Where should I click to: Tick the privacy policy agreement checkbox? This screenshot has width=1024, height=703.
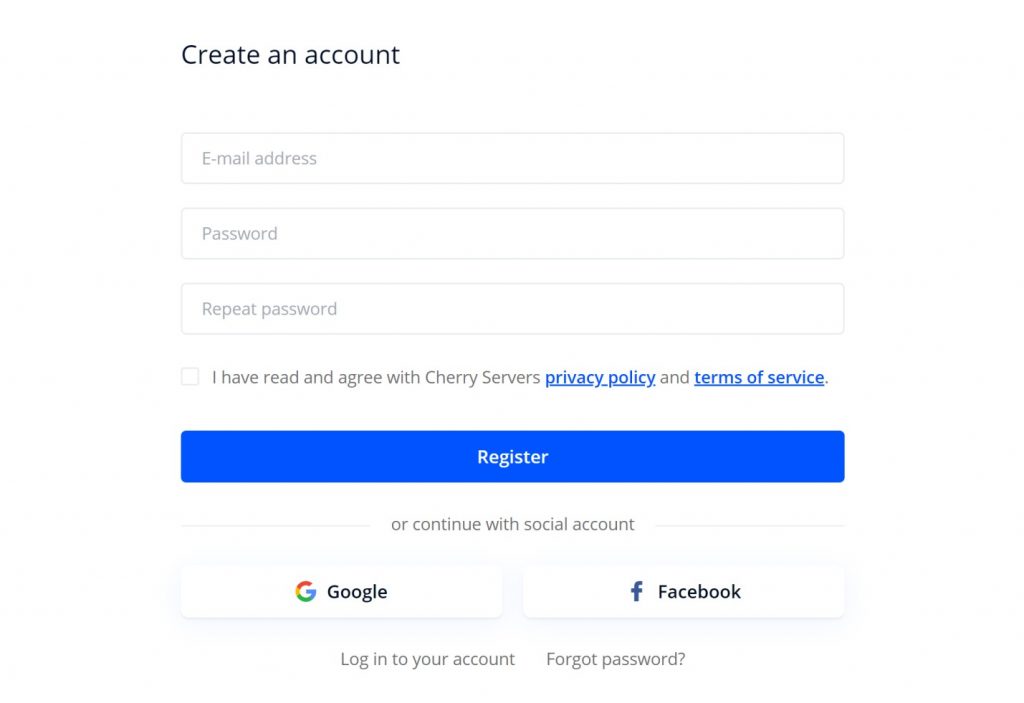click(190, 376)
